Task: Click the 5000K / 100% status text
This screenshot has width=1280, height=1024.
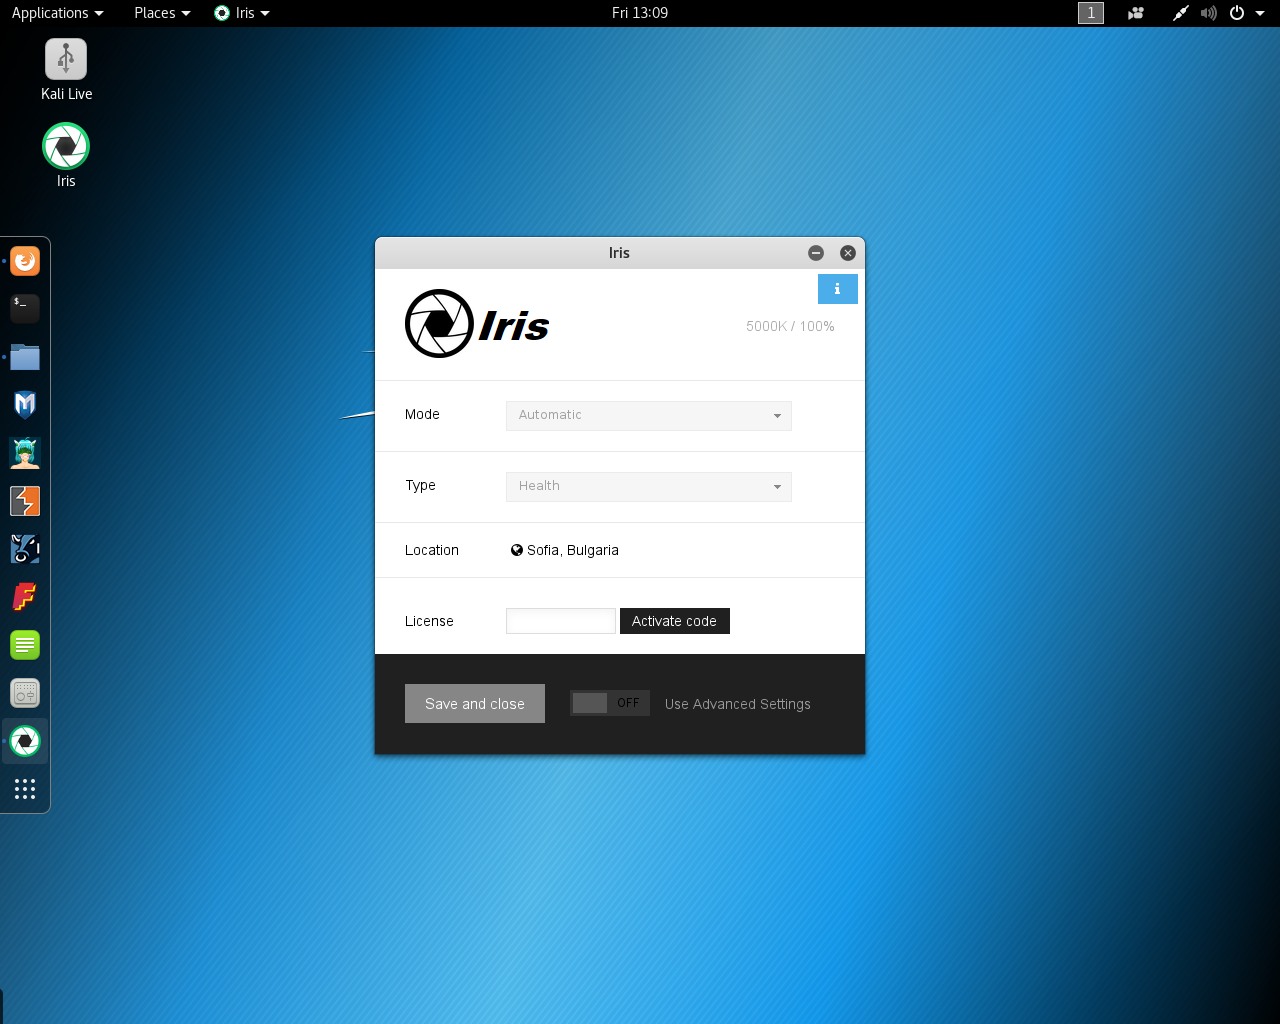Action: click(790, 326)
